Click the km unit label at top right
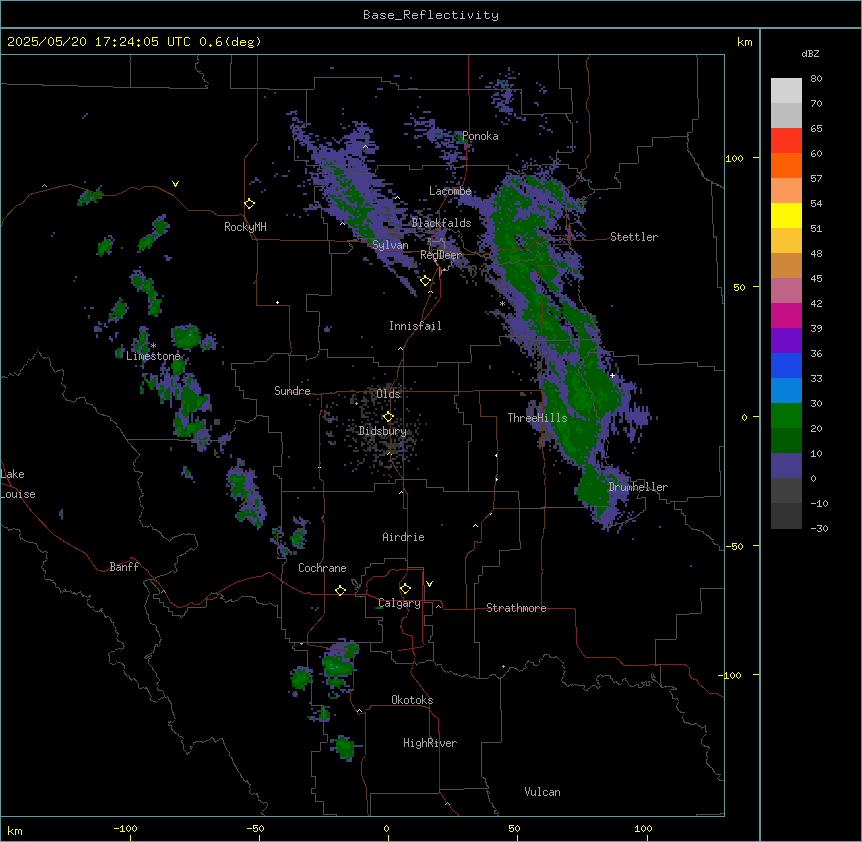 click(x=744, y=42)
